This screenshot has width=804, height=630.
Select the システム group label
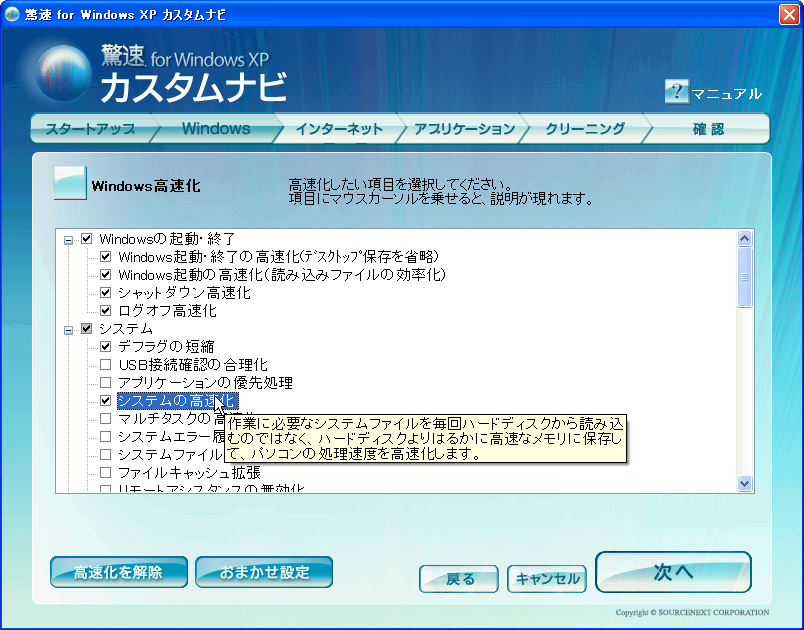tap(126, 329)
